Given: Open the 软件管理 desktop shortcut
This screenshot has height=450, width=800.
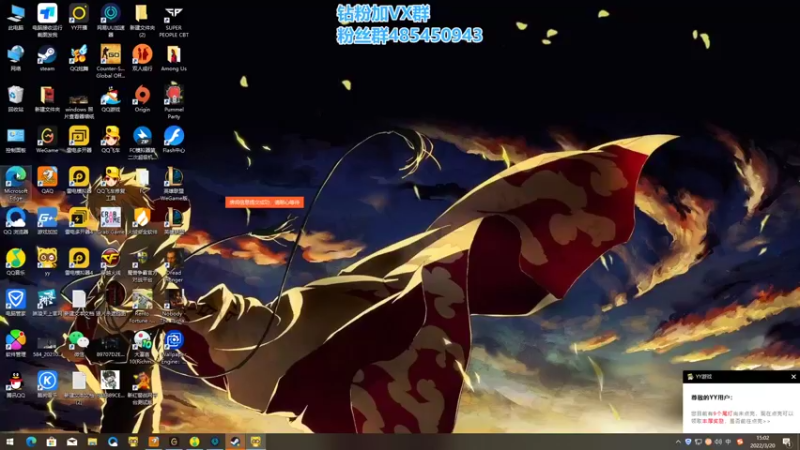Looking at the screenshot, I should (16, 343).
